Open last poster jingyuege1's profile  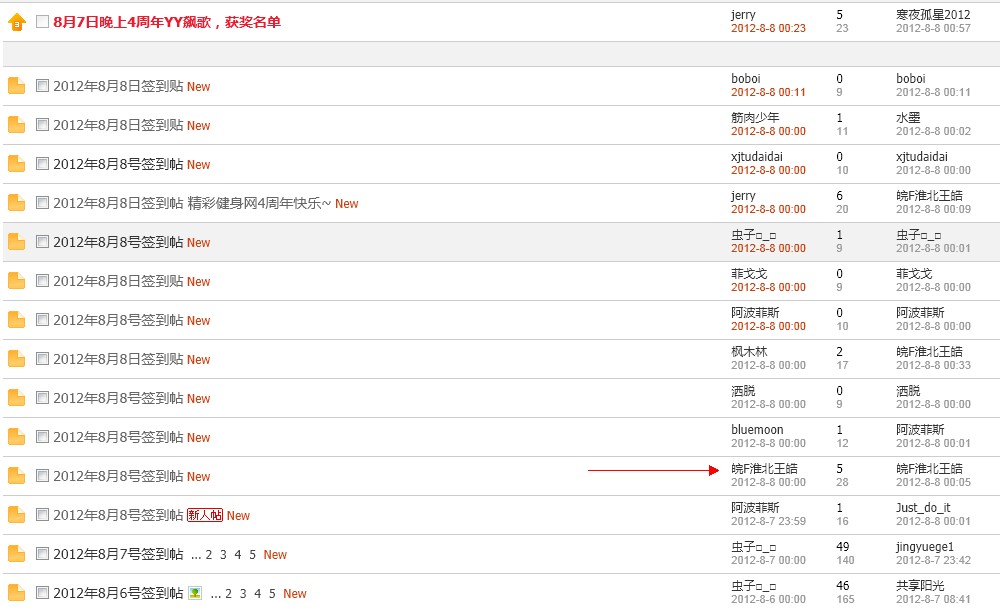point(925,547)
